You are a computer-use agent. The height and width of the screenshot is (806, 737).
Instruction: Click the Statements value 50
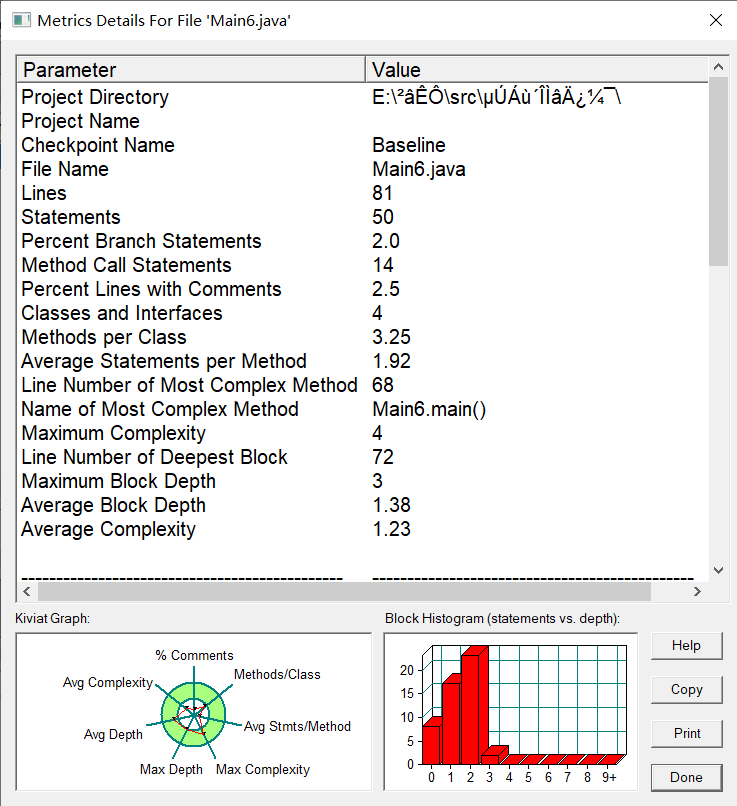coord(383,217)
